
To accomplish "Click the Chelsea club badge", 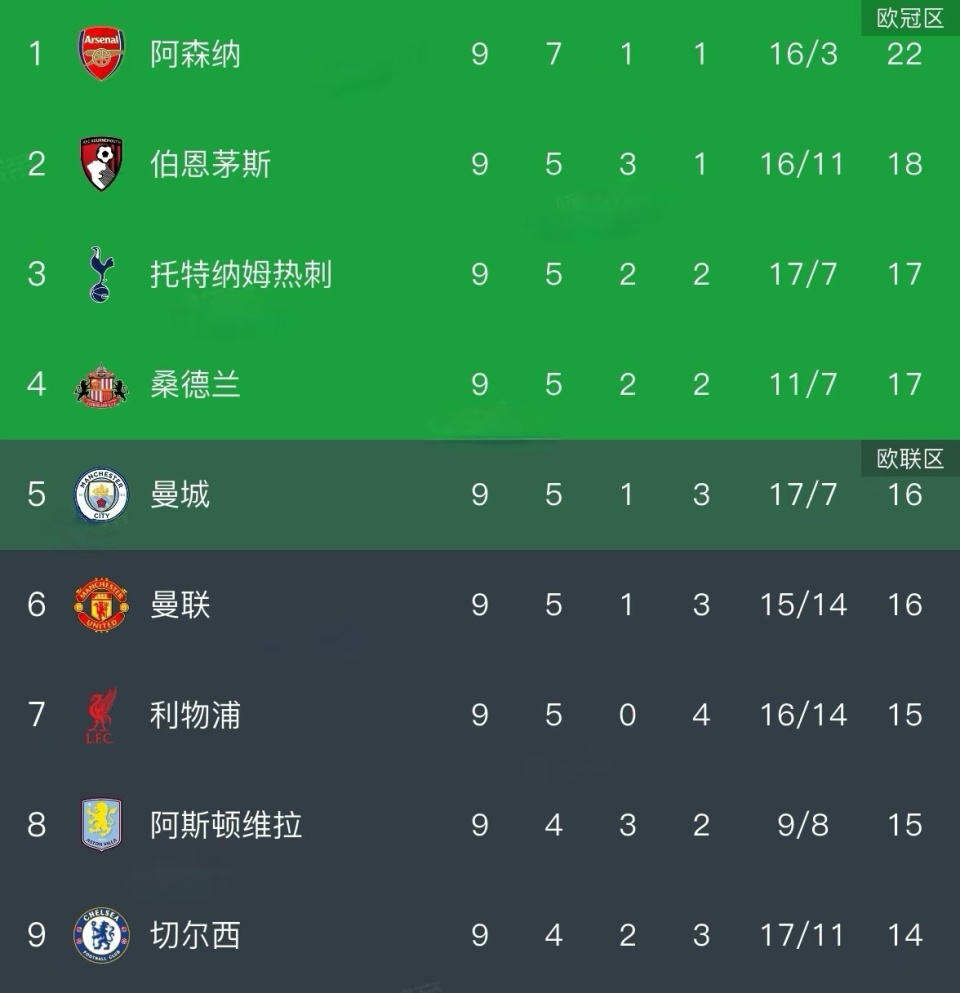I will pyautogui.click(x=101, y=935).
